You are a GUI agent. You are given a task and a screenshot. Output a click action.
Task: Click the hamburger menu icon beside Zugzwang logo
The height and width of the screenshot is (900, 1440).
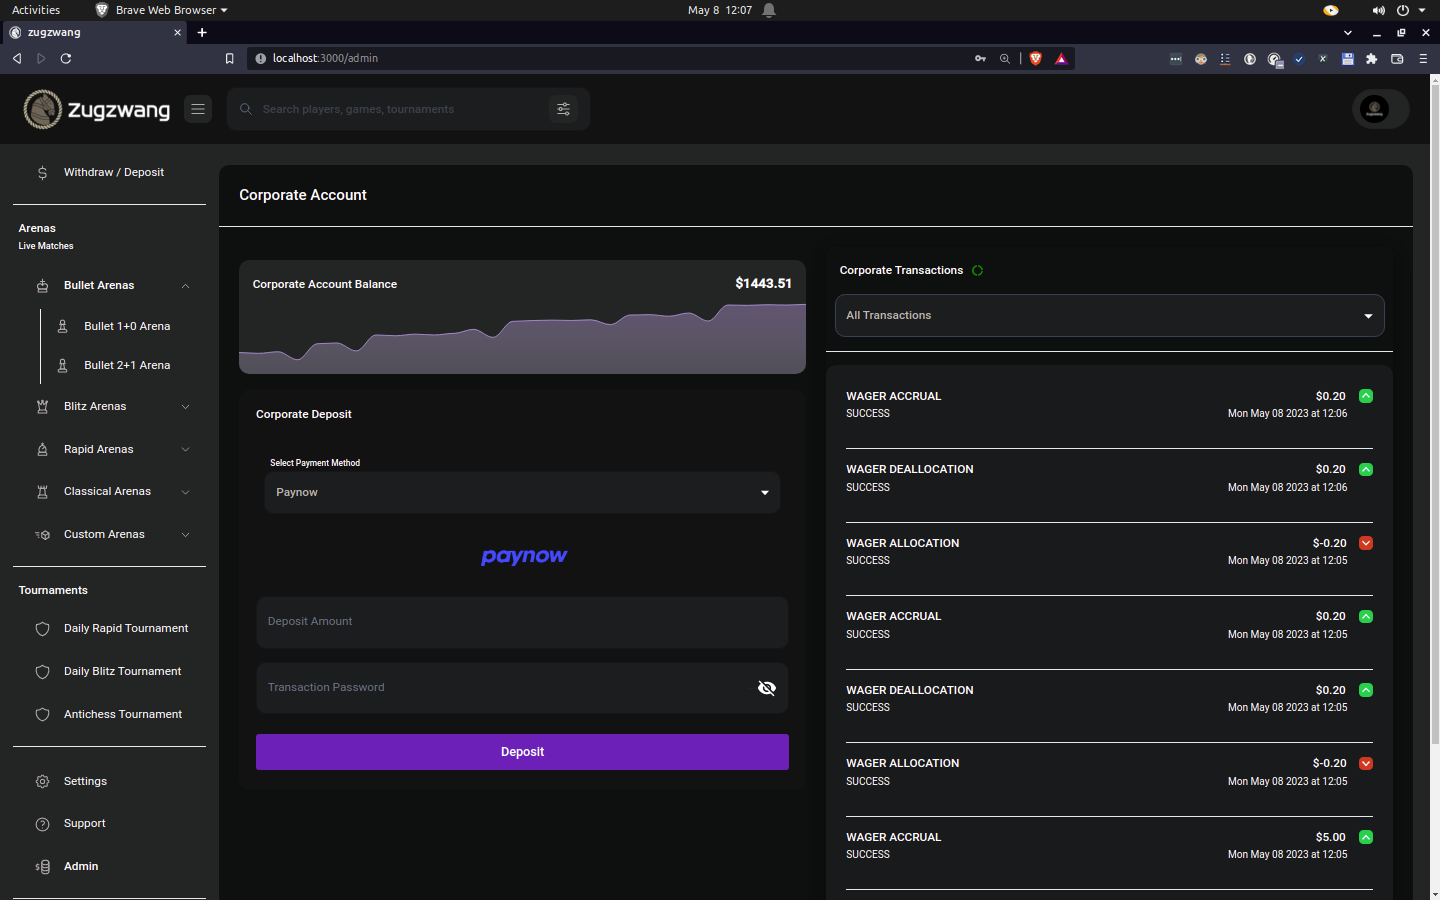point(198,109)
